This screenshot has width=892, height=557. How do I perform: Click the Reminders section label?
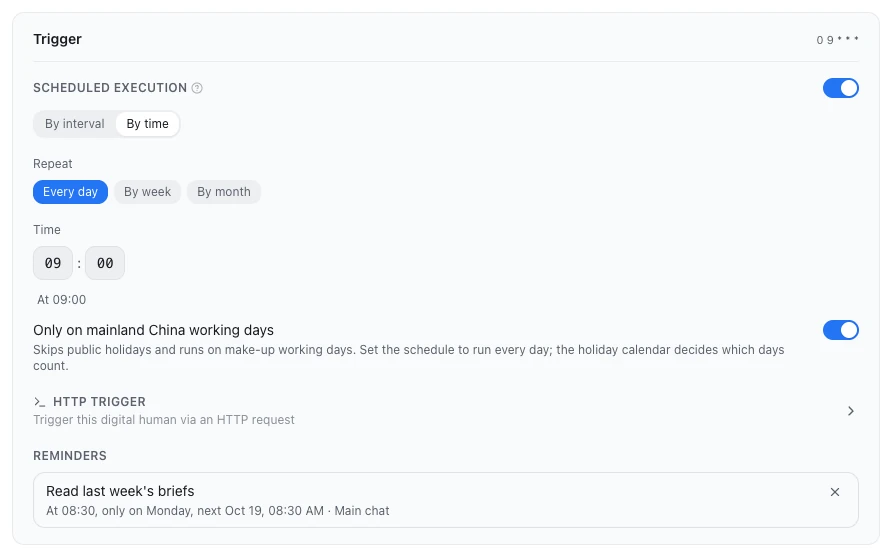70,456
